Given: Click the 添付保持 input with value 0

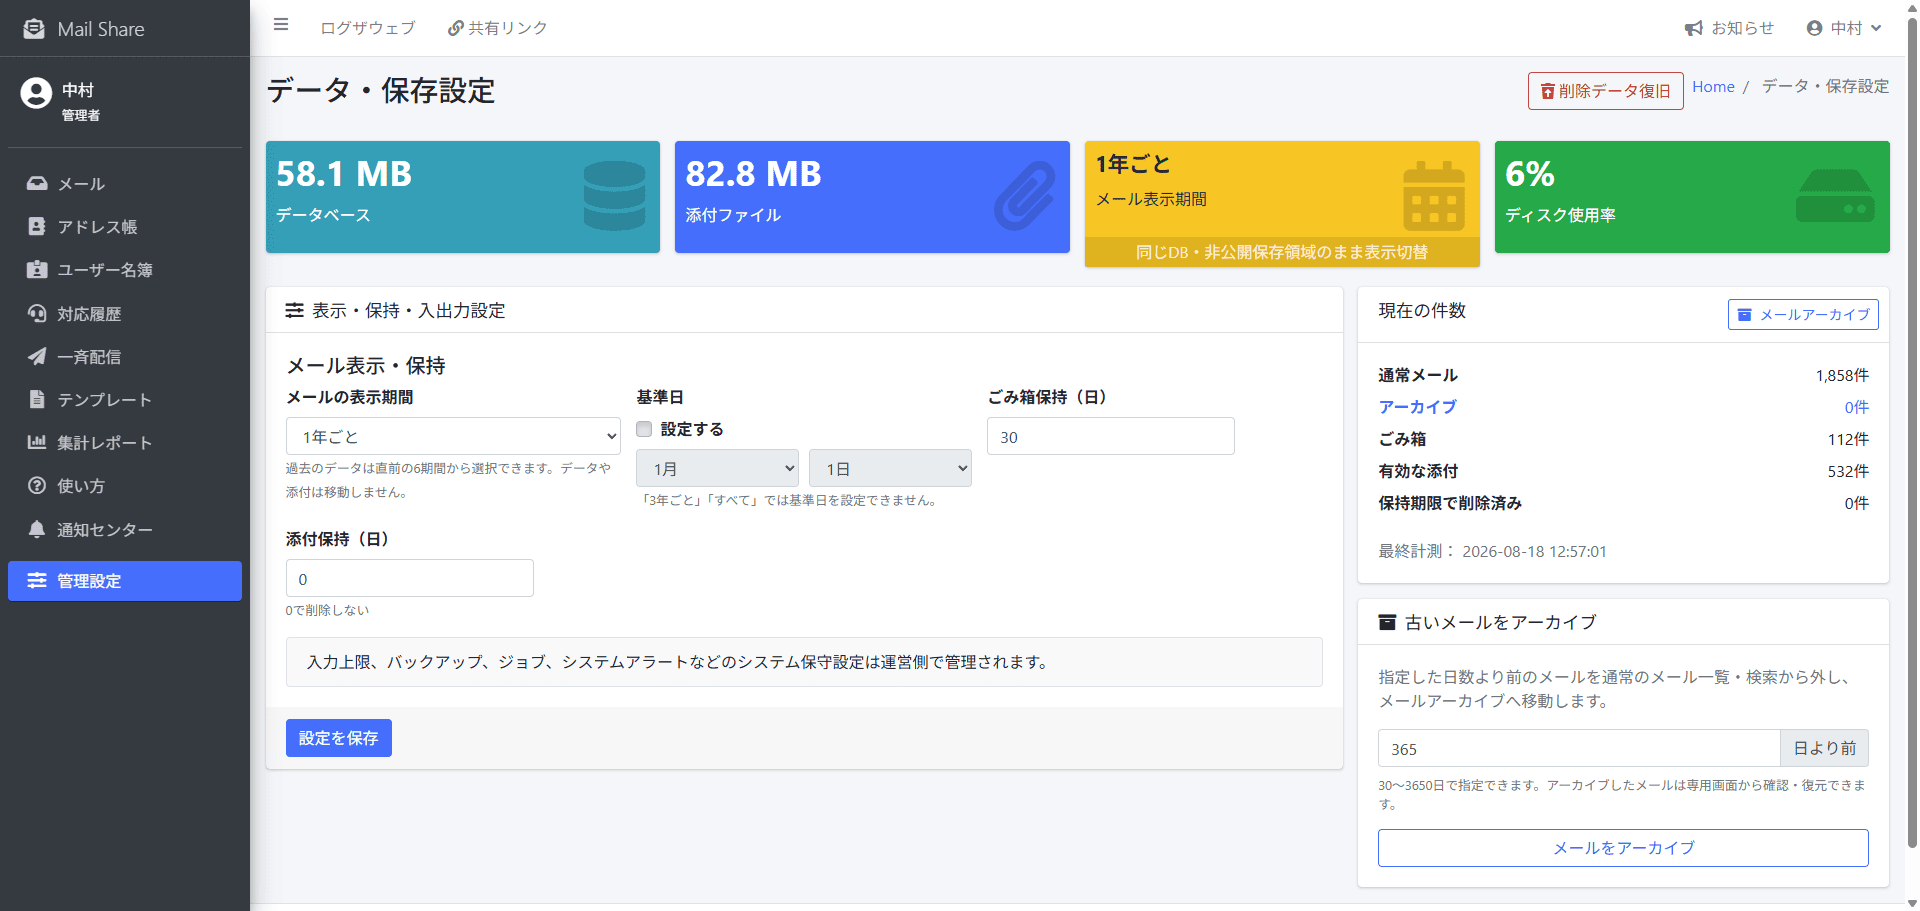Looking at the screenshot, I should pyautogui.click(x=410, y=579).
